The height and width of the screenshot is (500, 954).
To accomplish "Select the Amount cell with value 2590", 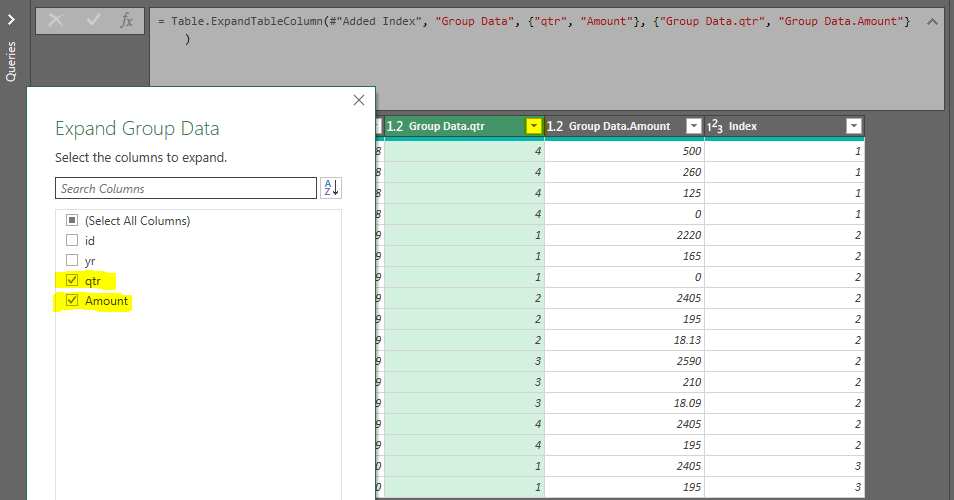I will click(x=624, y=361).
